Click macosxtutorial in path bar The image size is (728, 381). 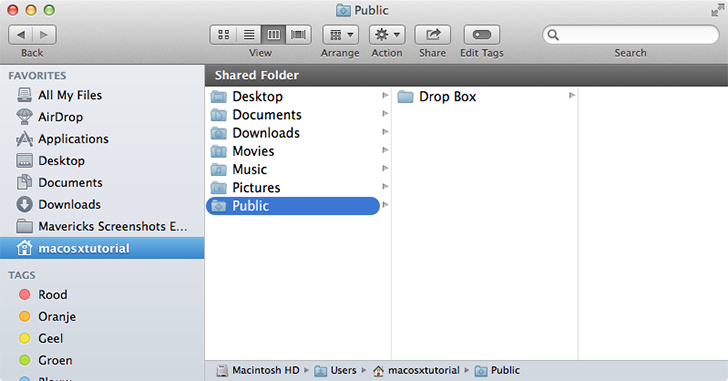click(x=416, y=370)
